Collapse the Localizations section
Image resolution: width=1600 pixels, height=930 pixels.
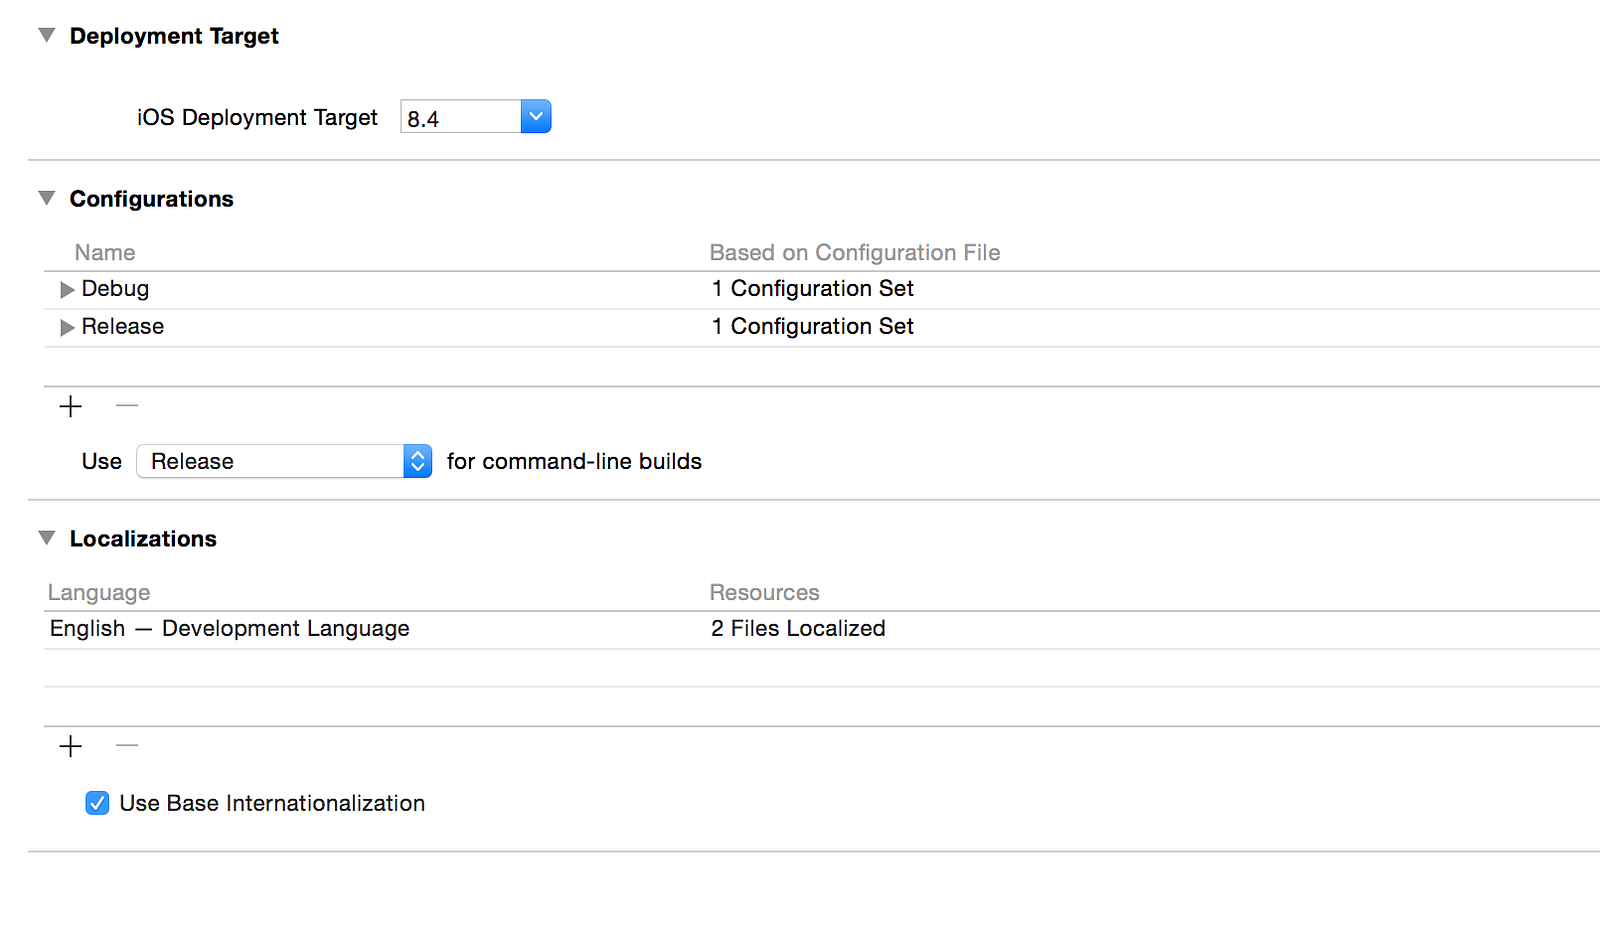coord(47,539)
